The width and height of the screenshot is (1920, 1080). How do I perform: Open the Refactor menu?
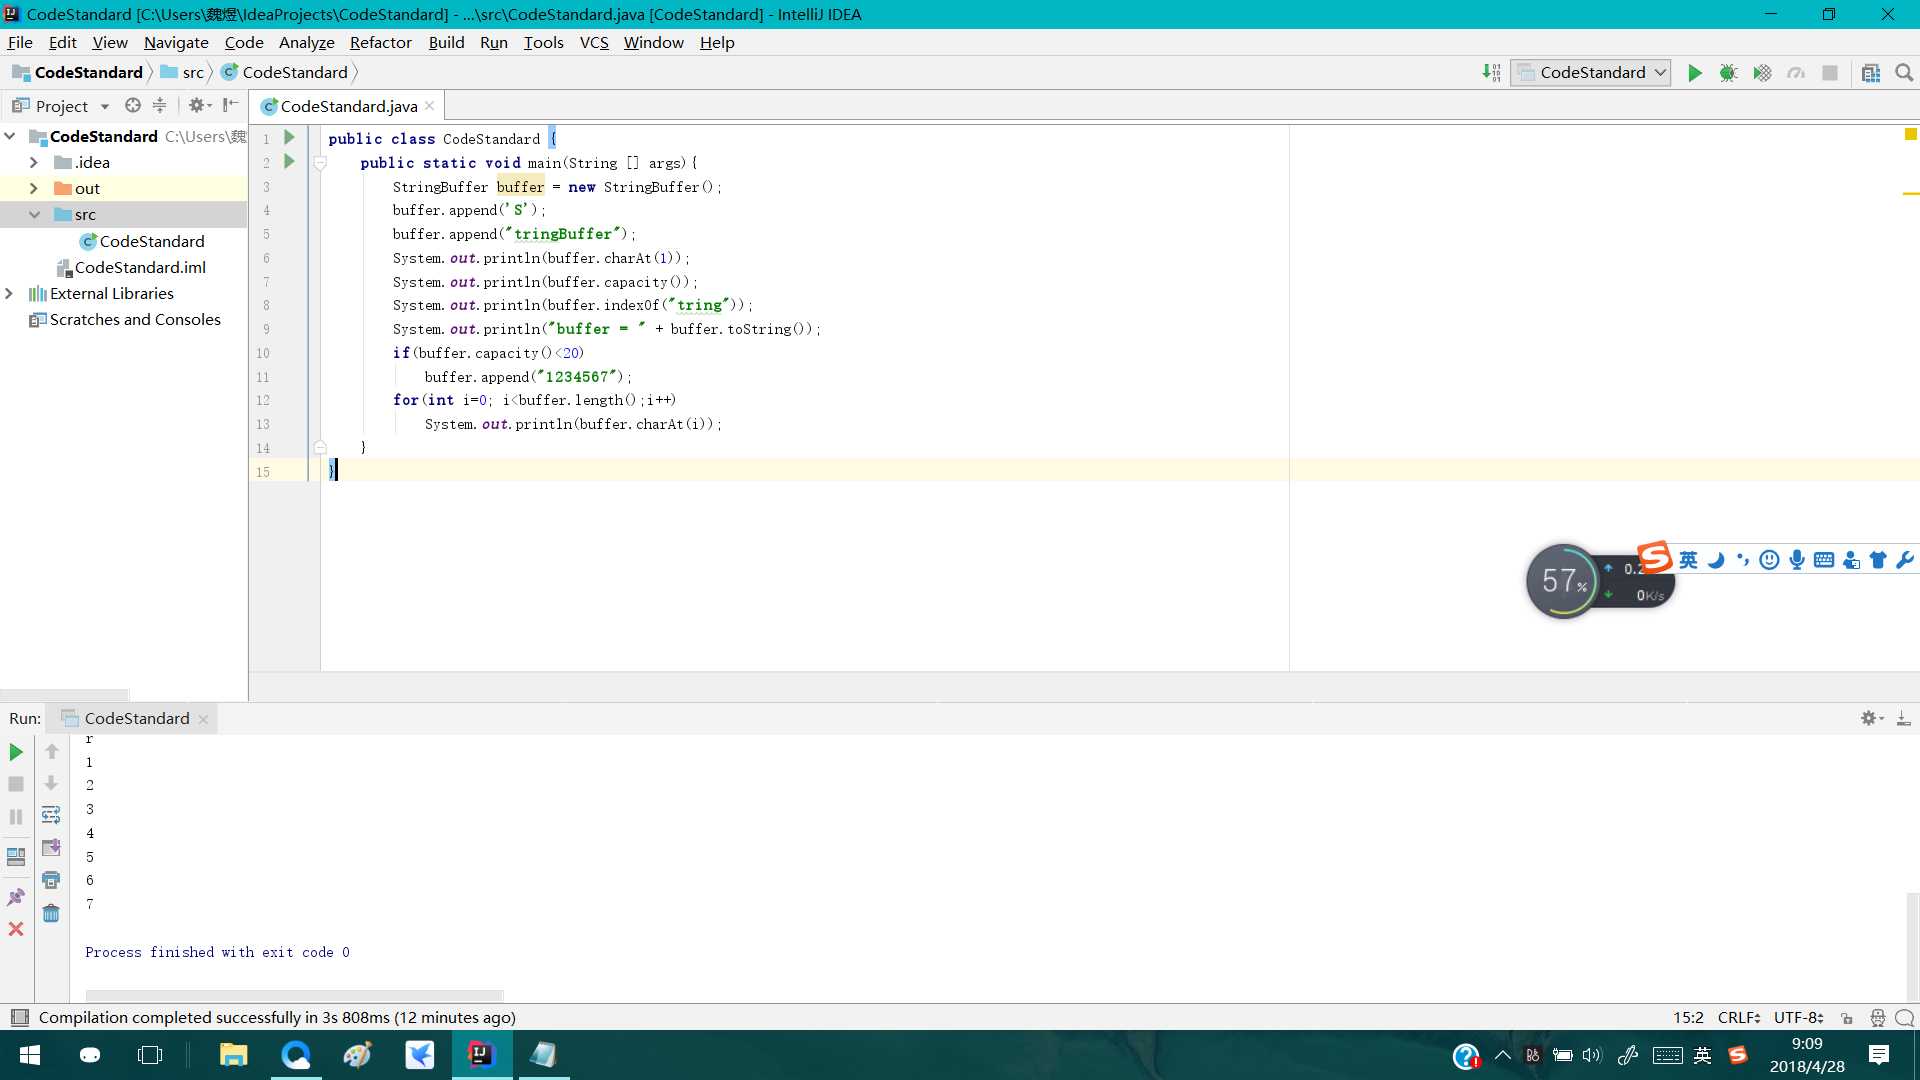(380, 42)
